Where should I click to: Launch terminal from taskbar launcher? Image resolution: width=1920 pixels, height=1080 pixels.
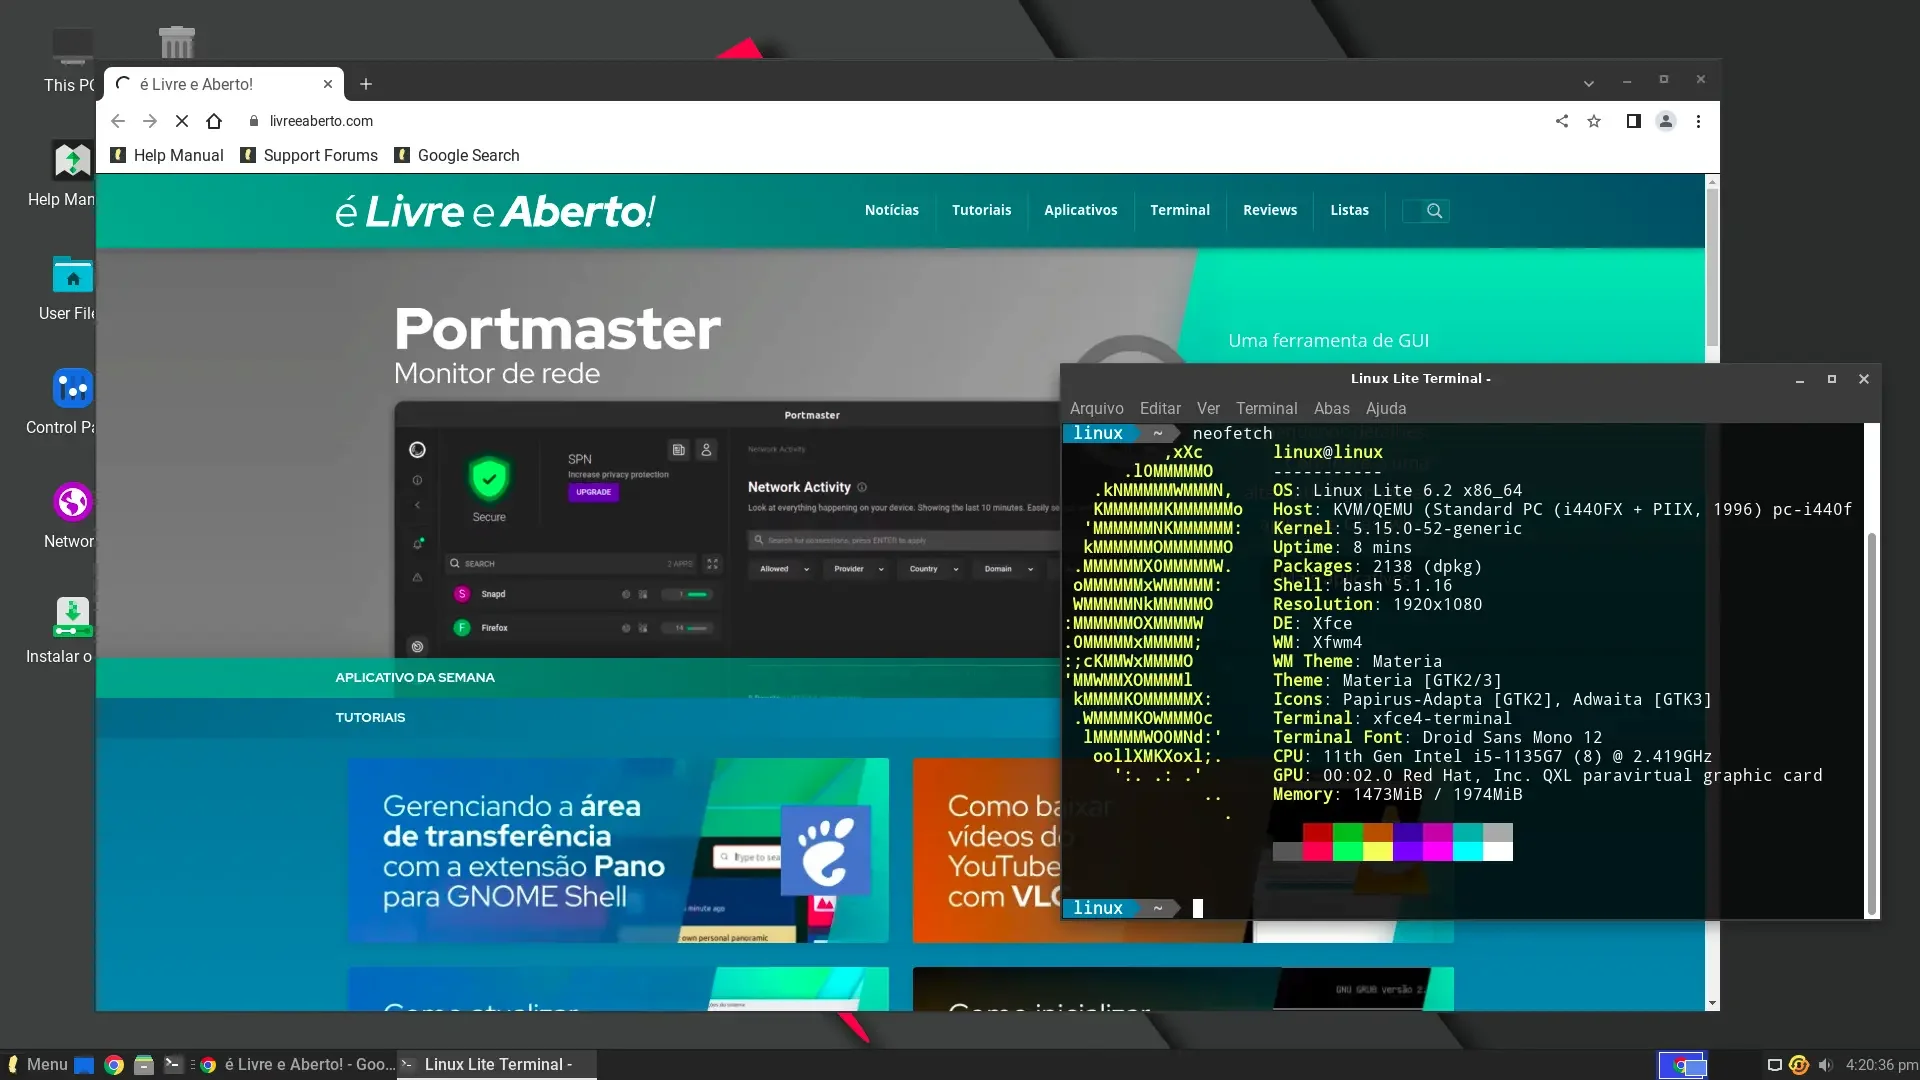click(173, 1064)
